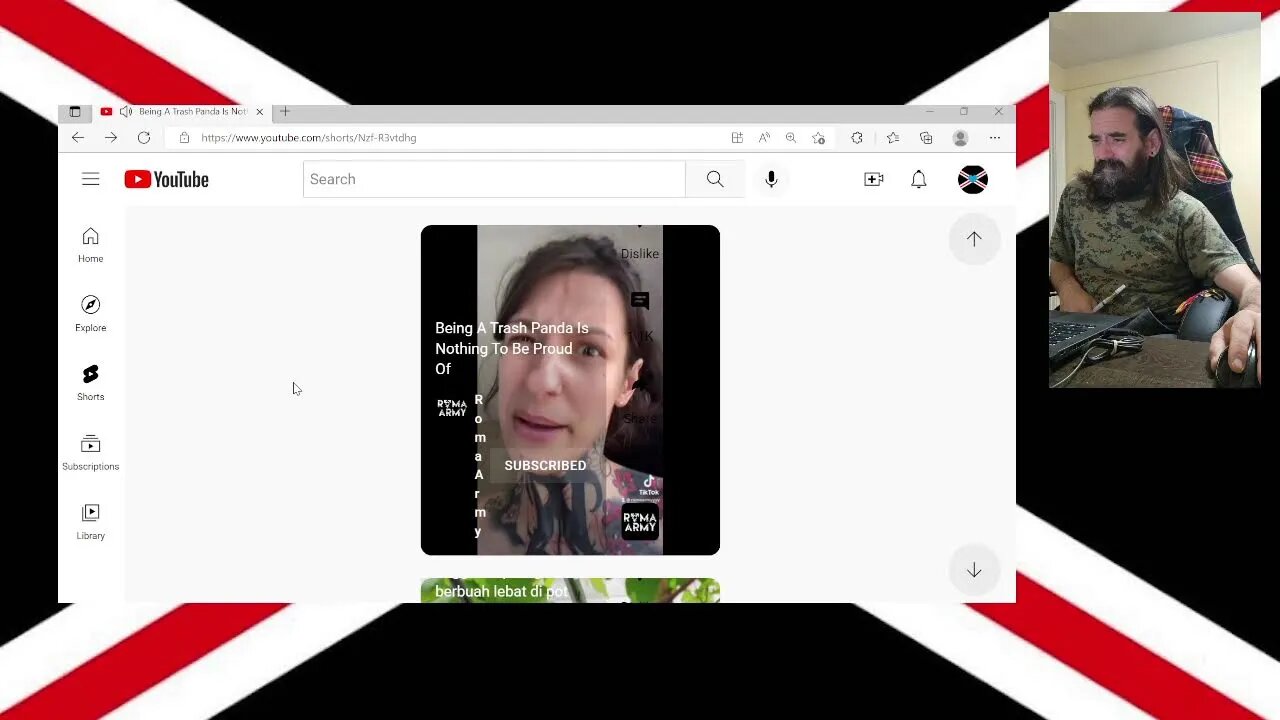Open the browser Settings and more menu
This screenshot has width=1280, height=720.
[x=995, y=138]
